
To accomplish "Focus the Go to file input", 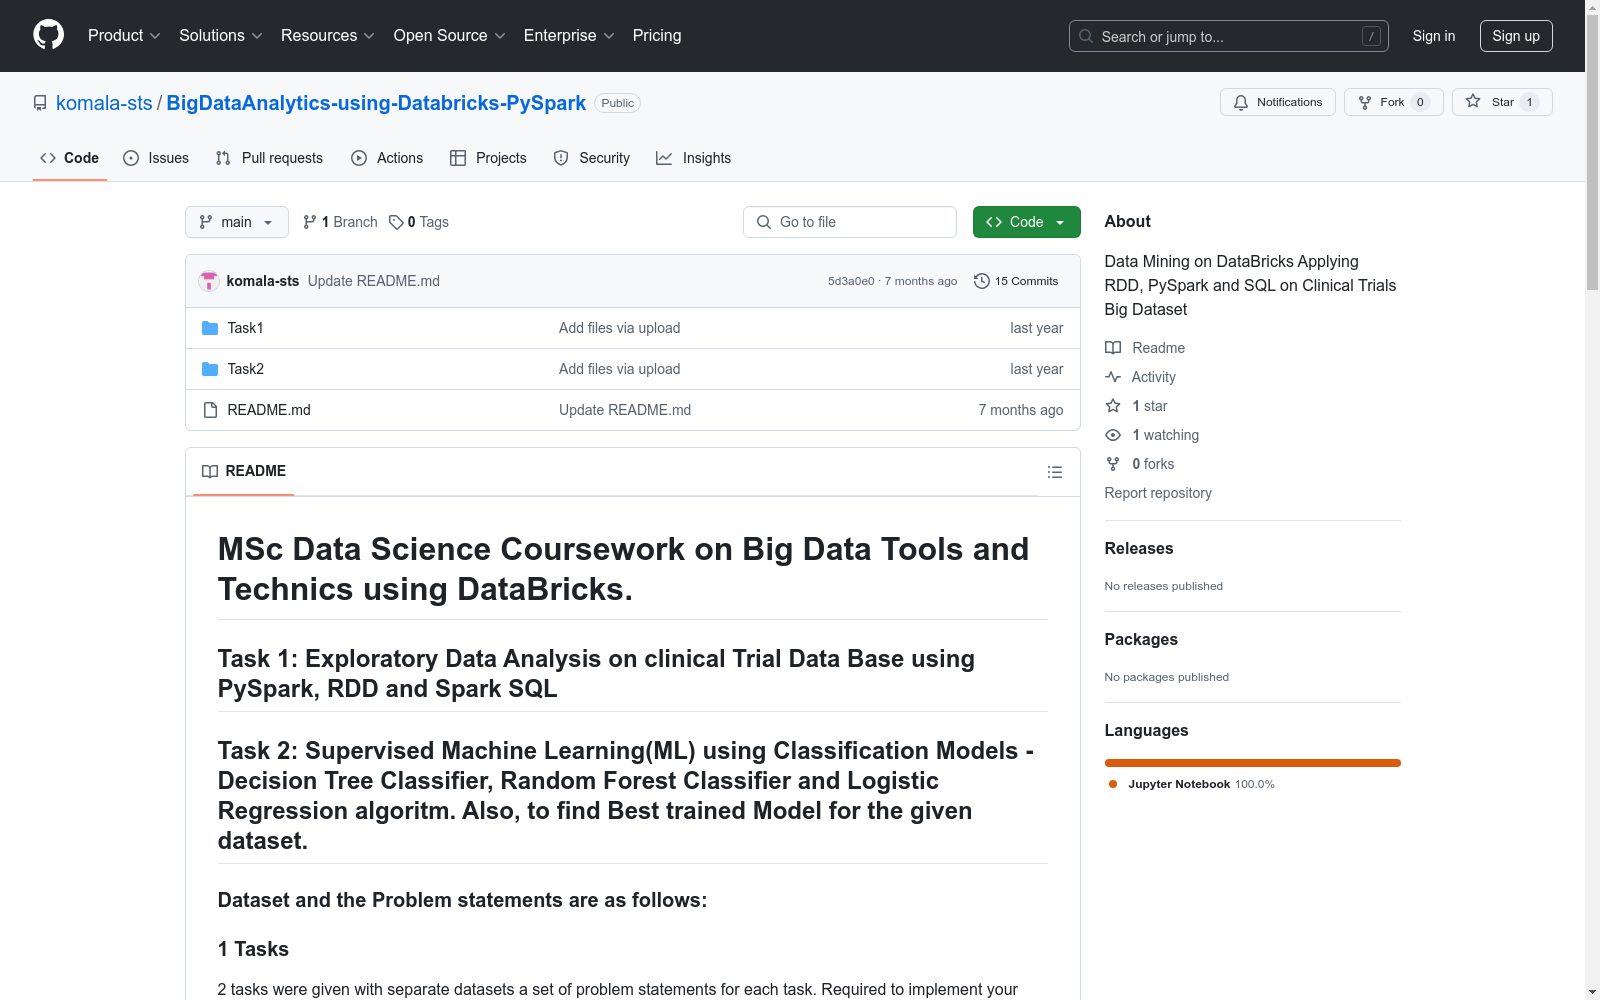I will click(850, 222).
